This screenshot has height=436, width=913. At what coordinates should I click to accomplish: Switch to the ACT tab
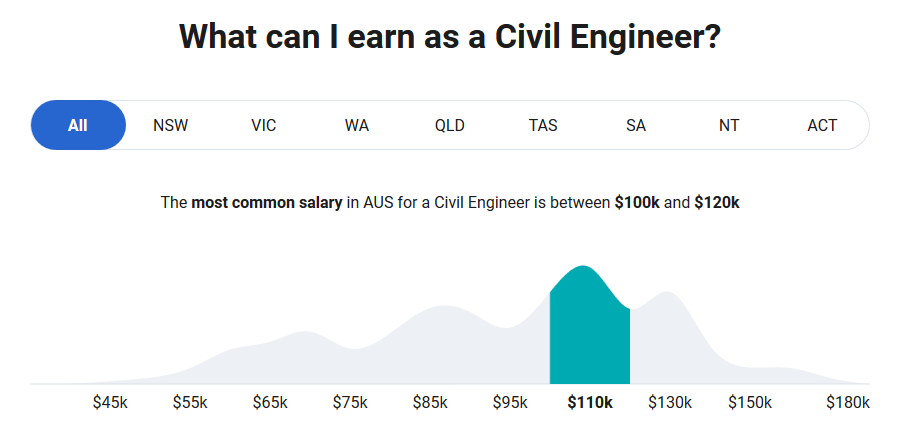pyautogui.click(x=822, y=125)
